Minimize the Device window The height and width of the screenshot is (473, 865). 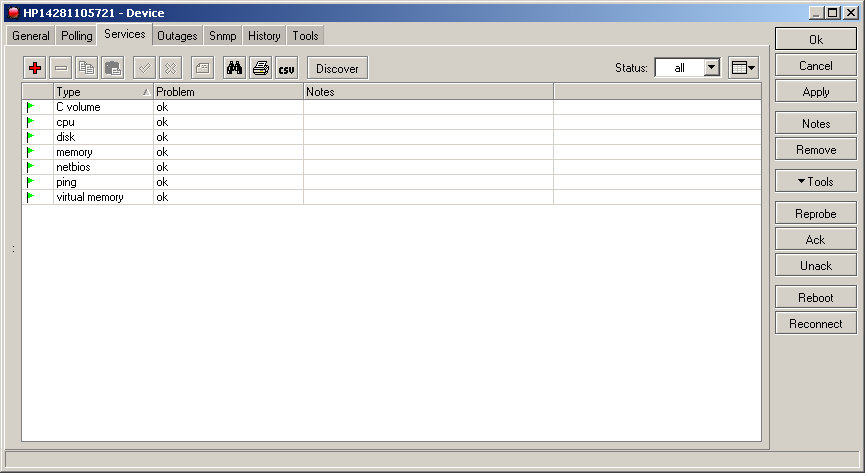(816, 13)
